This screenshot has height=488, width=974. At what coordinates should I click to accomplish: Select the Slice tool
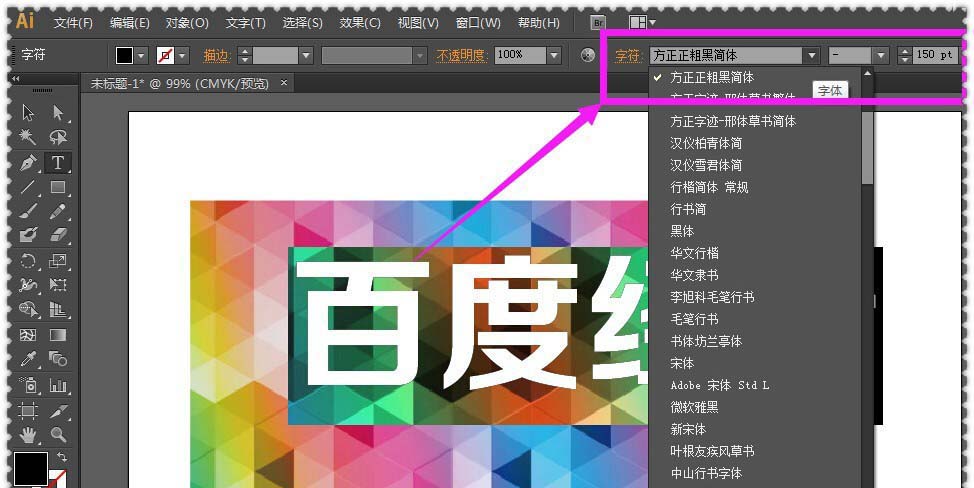pos(58,410)
